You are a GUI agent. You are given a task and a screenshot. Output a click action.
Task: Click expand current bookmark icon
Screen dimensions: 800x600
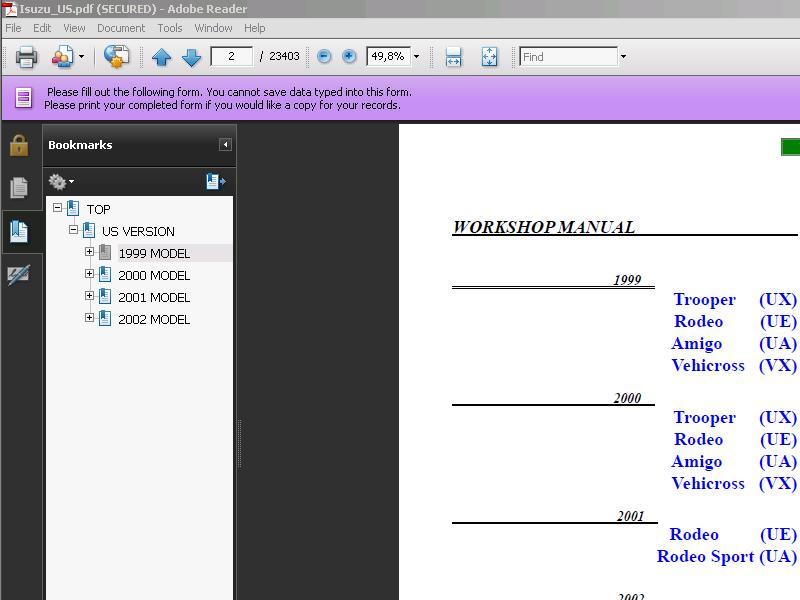[x=215, y=181]
